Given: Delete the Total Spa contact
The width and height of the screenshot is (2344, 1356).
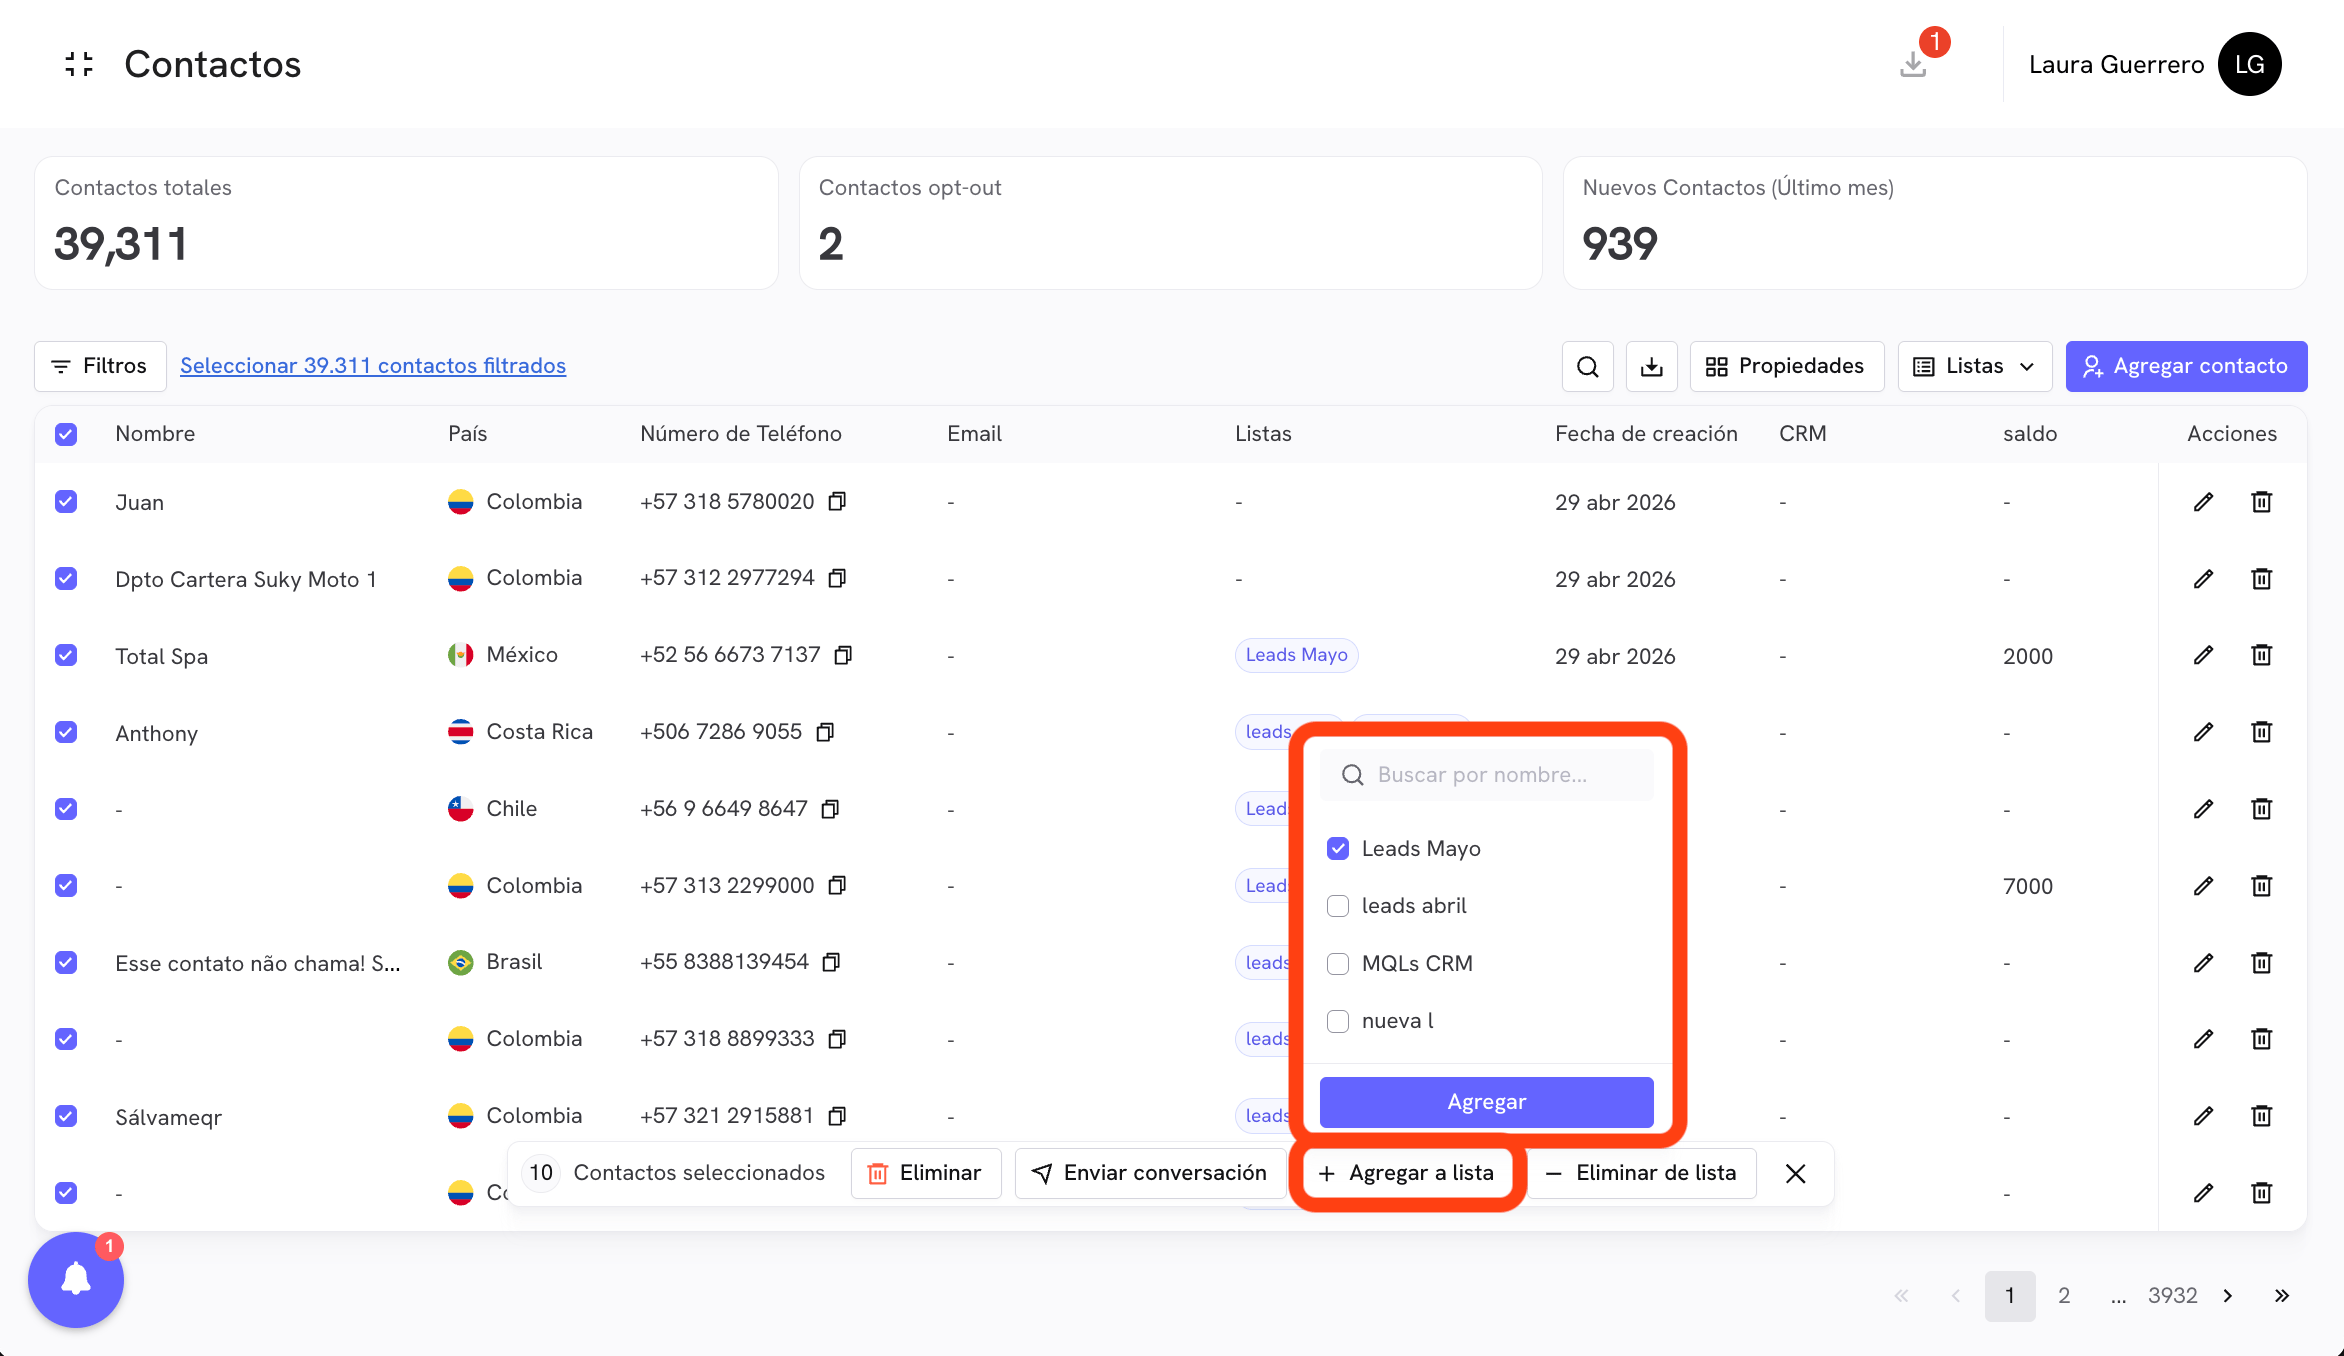Looking at the screenshot, I should point(2261,655).
